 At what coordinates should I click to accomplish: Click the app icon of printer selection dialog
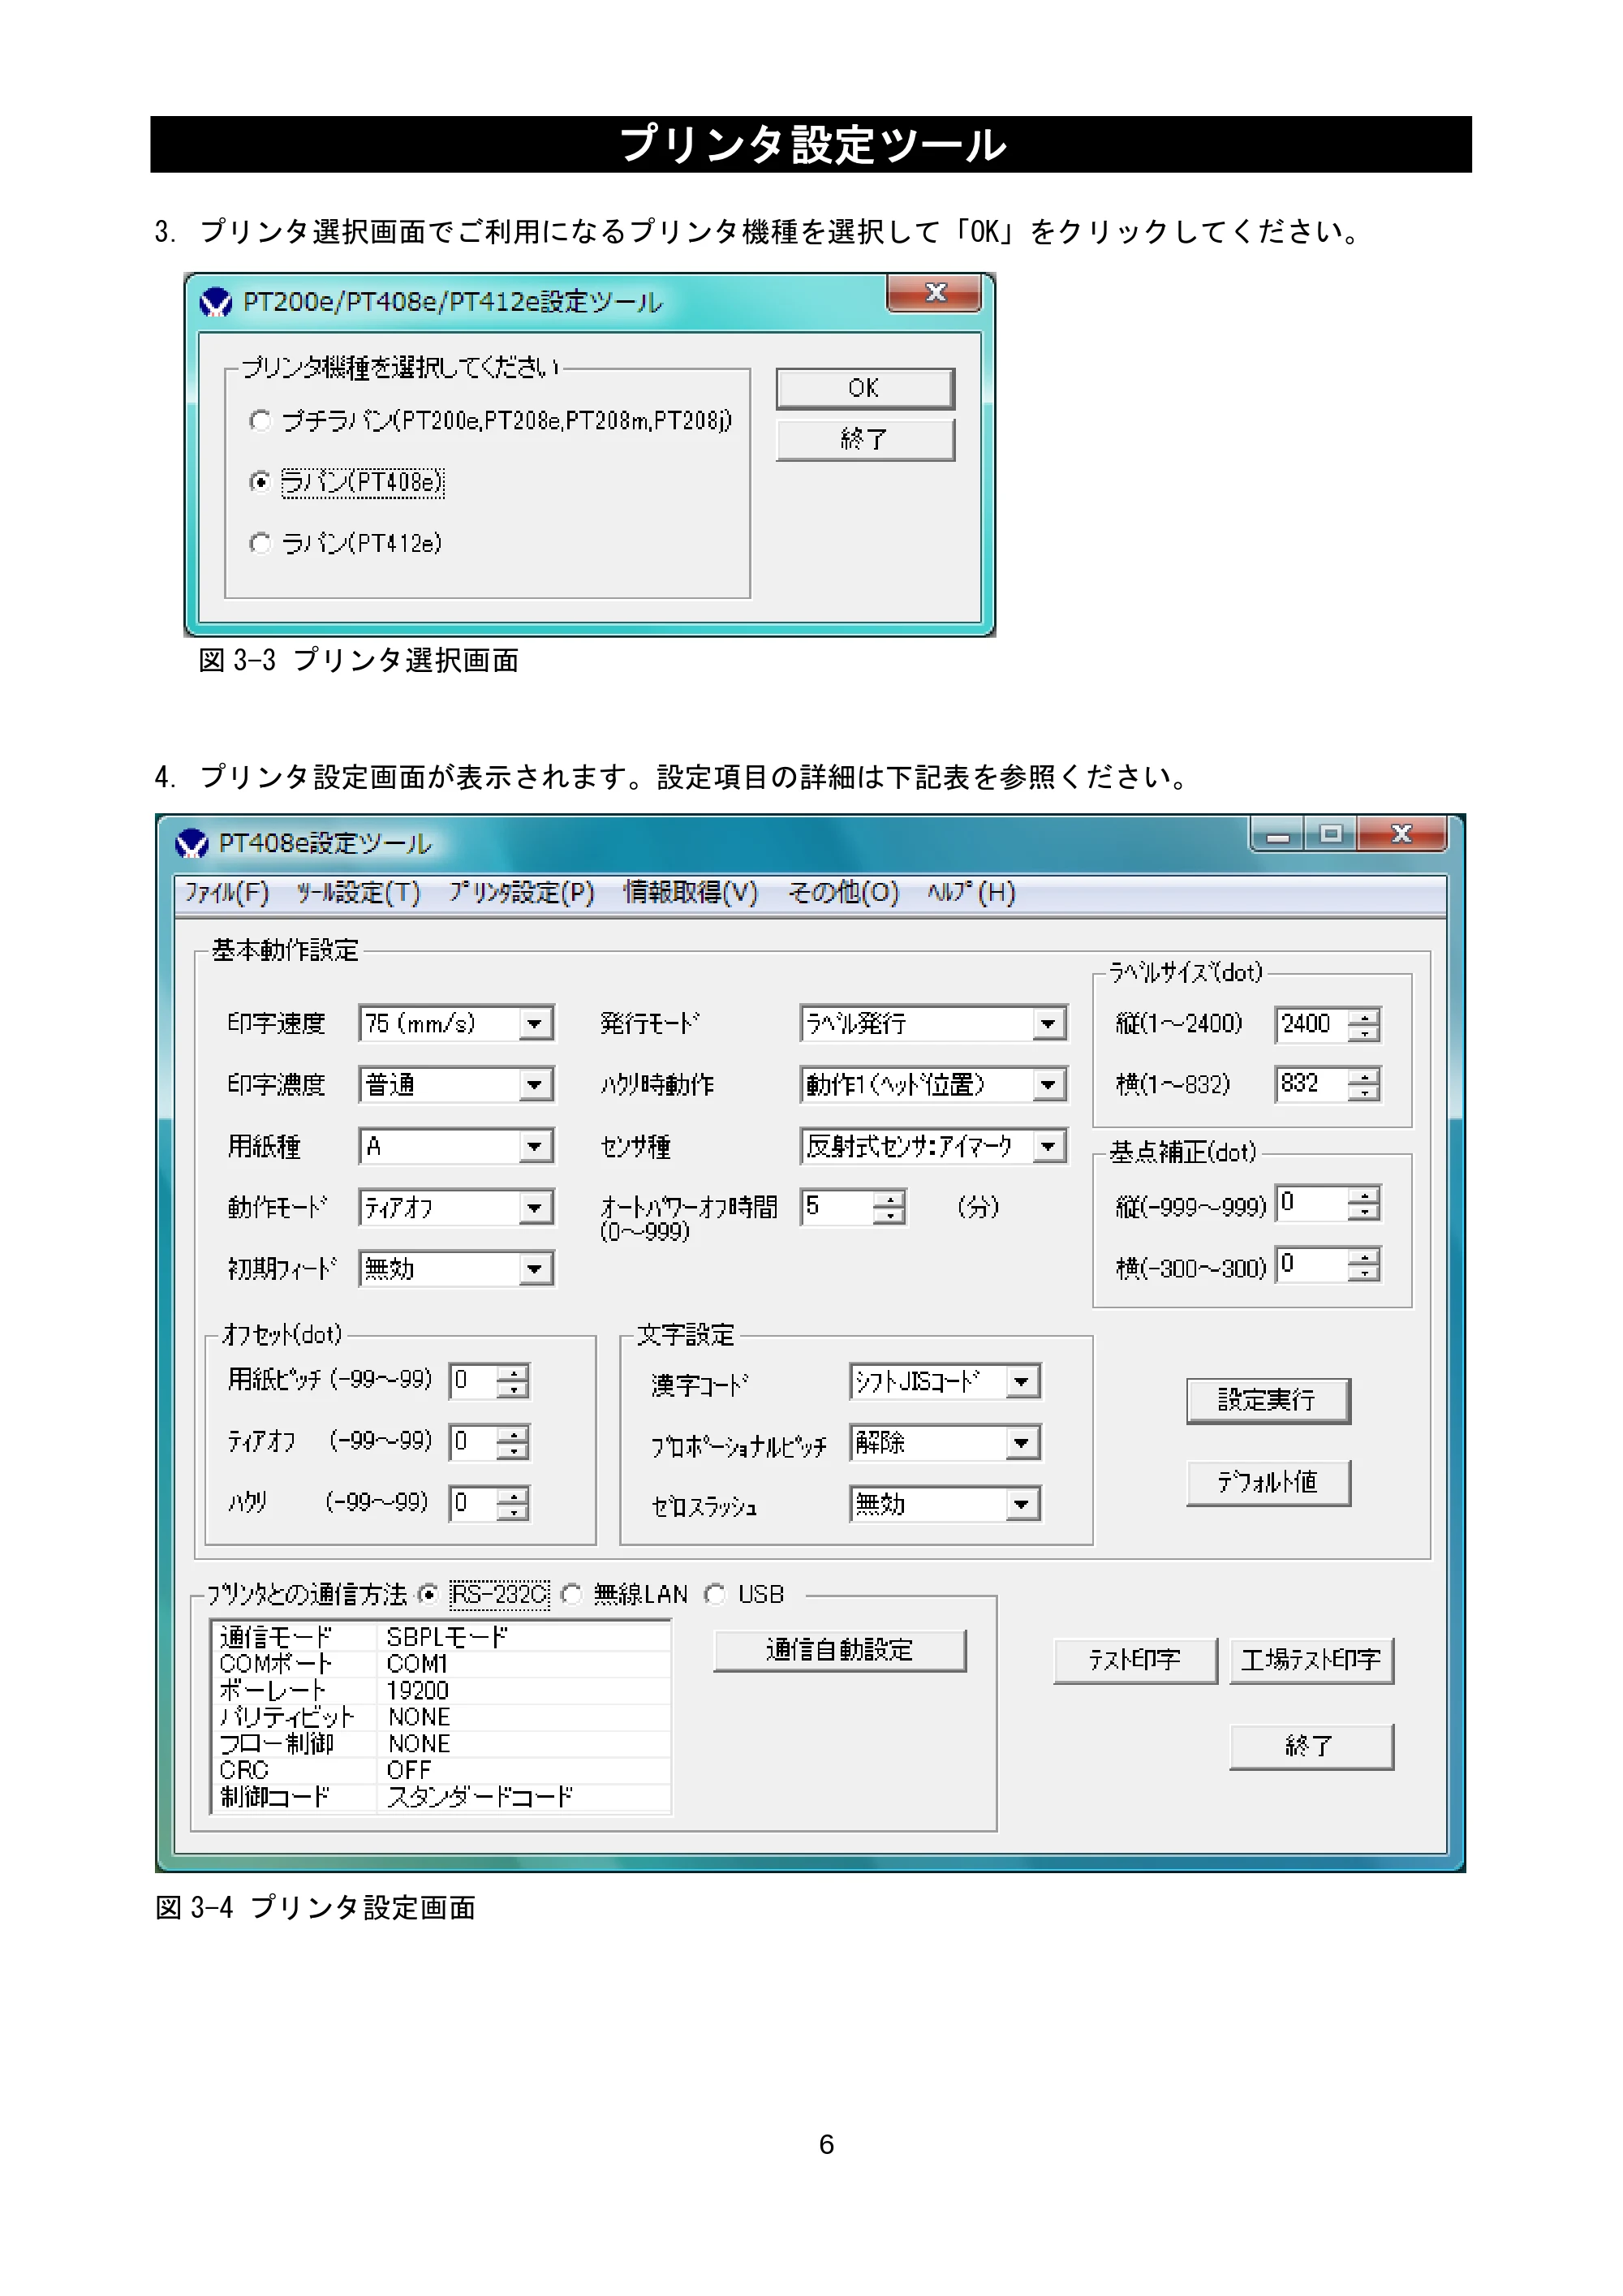click(x=215, y=302)
